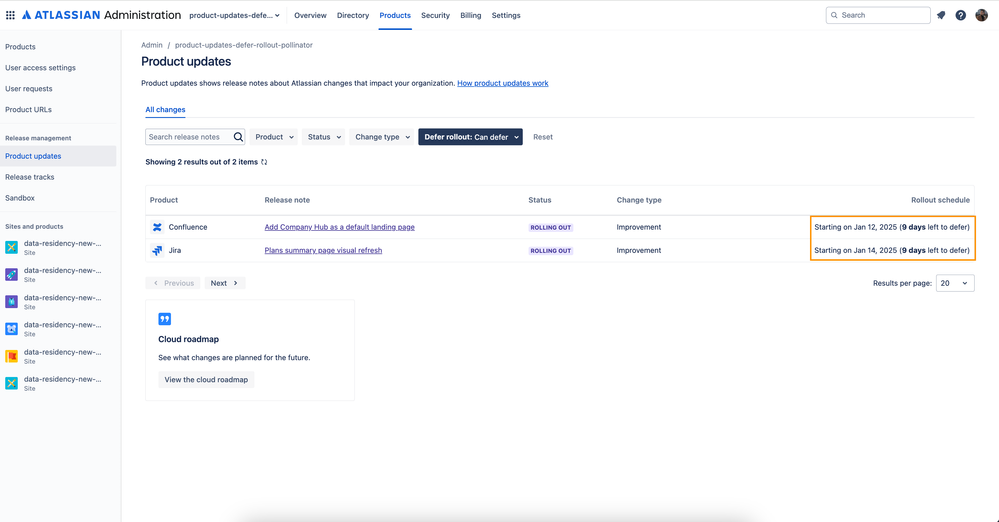Go to the Products top nav tab
Viewport: 999px width, 522px height.
tap(395, 15)
